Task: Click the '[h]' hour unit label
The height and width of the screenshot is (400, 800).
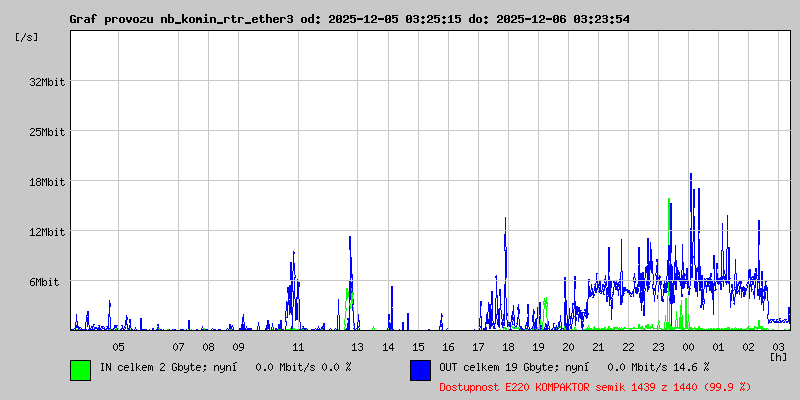Action: point(778,356)
